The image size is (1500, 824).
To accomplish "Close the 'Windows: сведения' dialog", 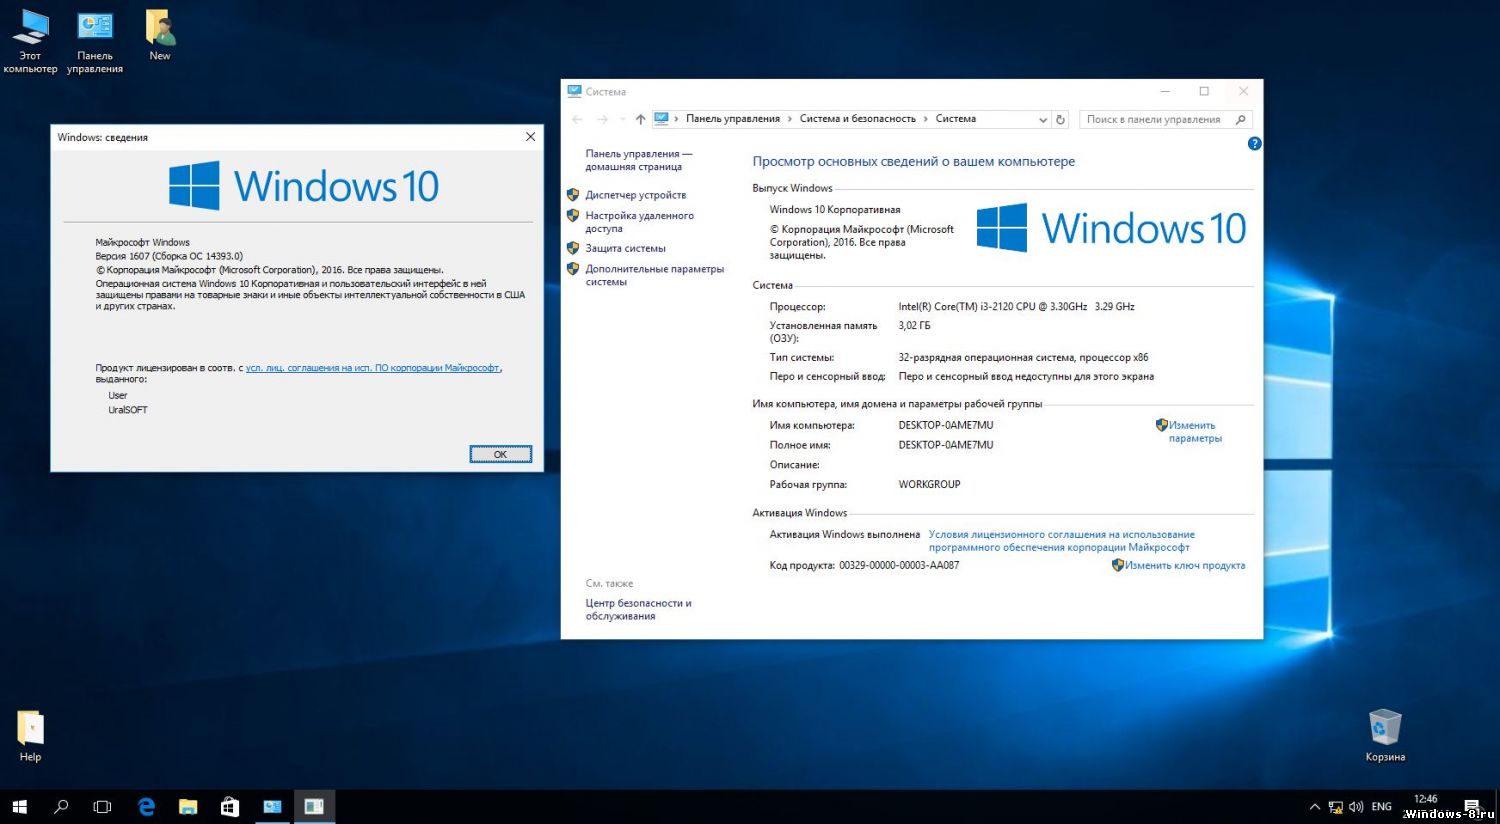I will [x=530, y=137].
